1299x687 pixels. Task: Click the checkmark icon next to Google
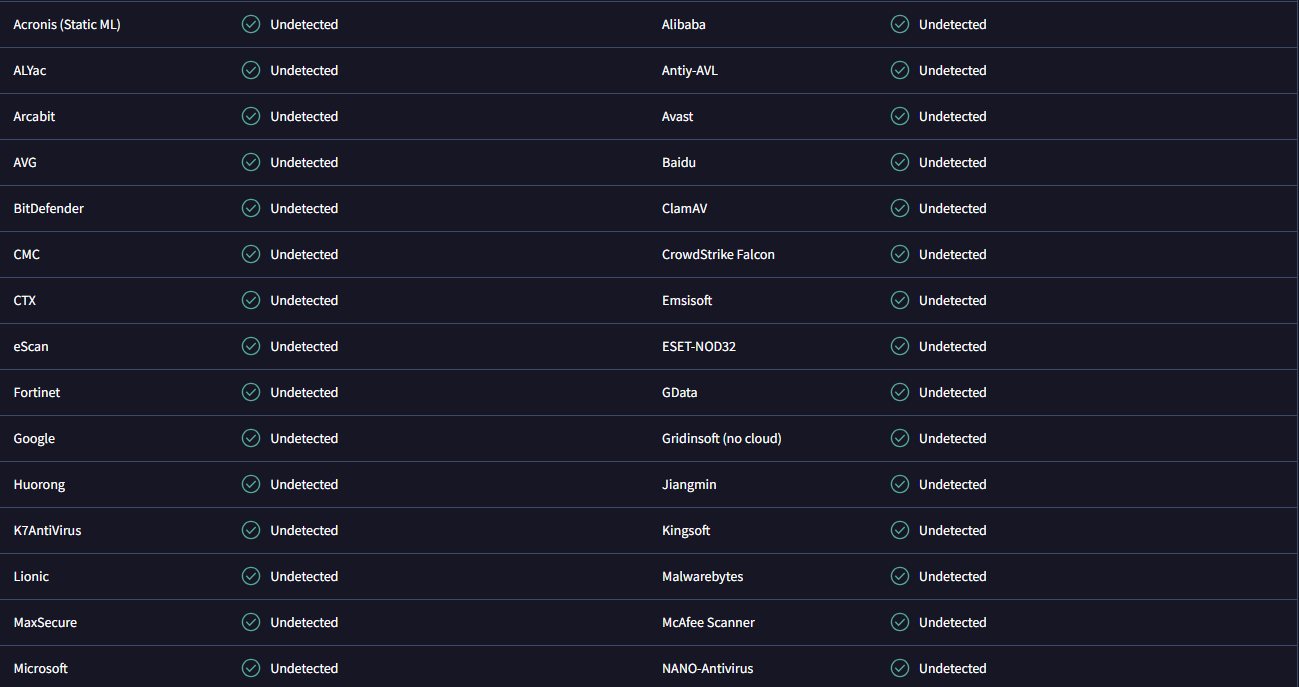click(x=251, y=438)
